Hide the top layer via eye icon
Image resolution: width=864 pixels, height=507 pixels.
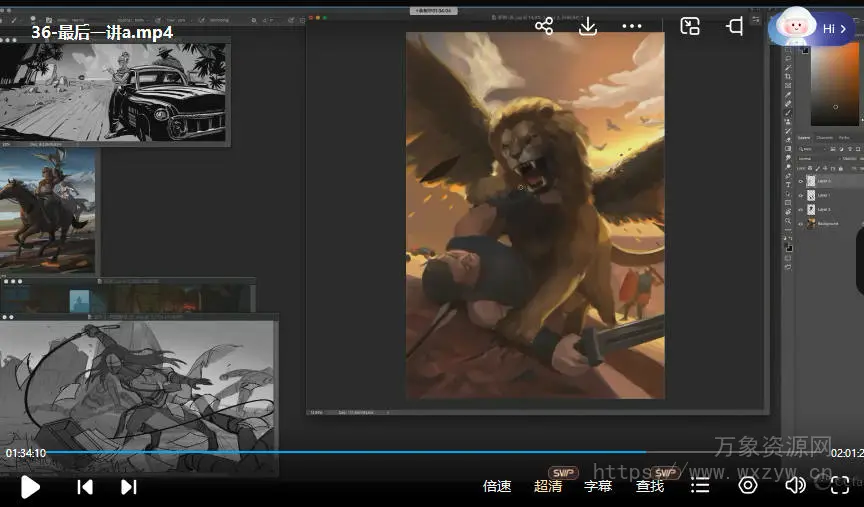[800, 181]
